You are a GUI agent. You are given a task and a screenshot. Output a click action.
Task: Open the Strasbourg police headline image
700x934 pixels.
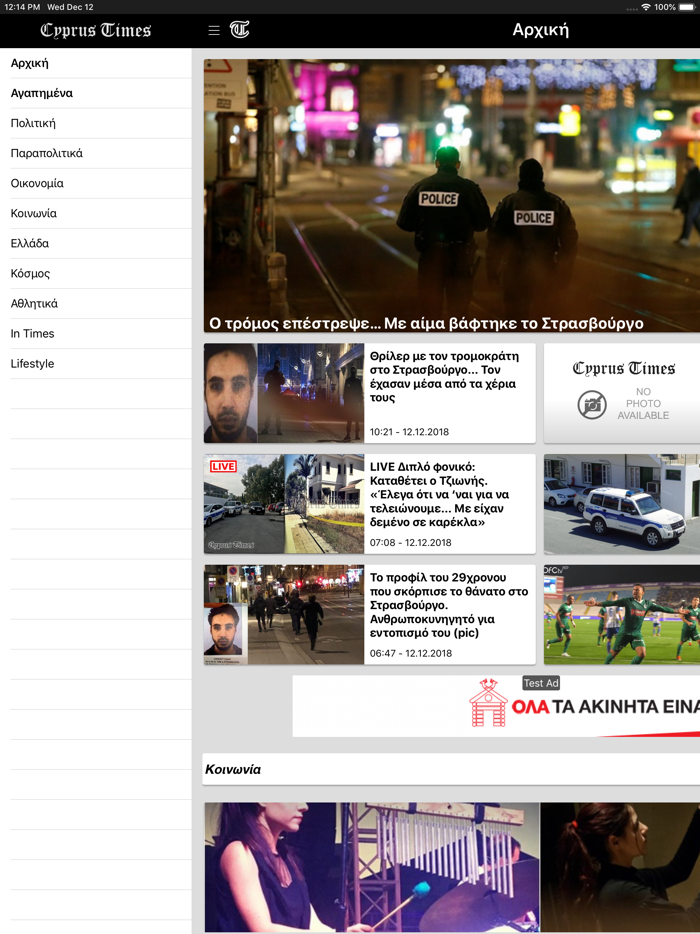click(x=452, y=195)
